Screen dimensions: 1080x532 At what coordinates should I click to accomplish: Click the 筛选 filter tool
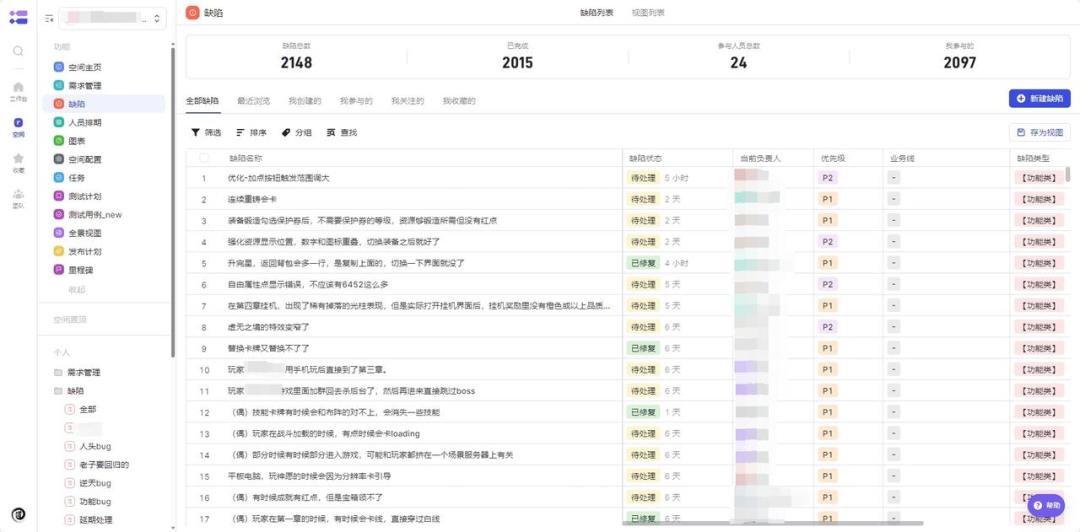[206, 132]
